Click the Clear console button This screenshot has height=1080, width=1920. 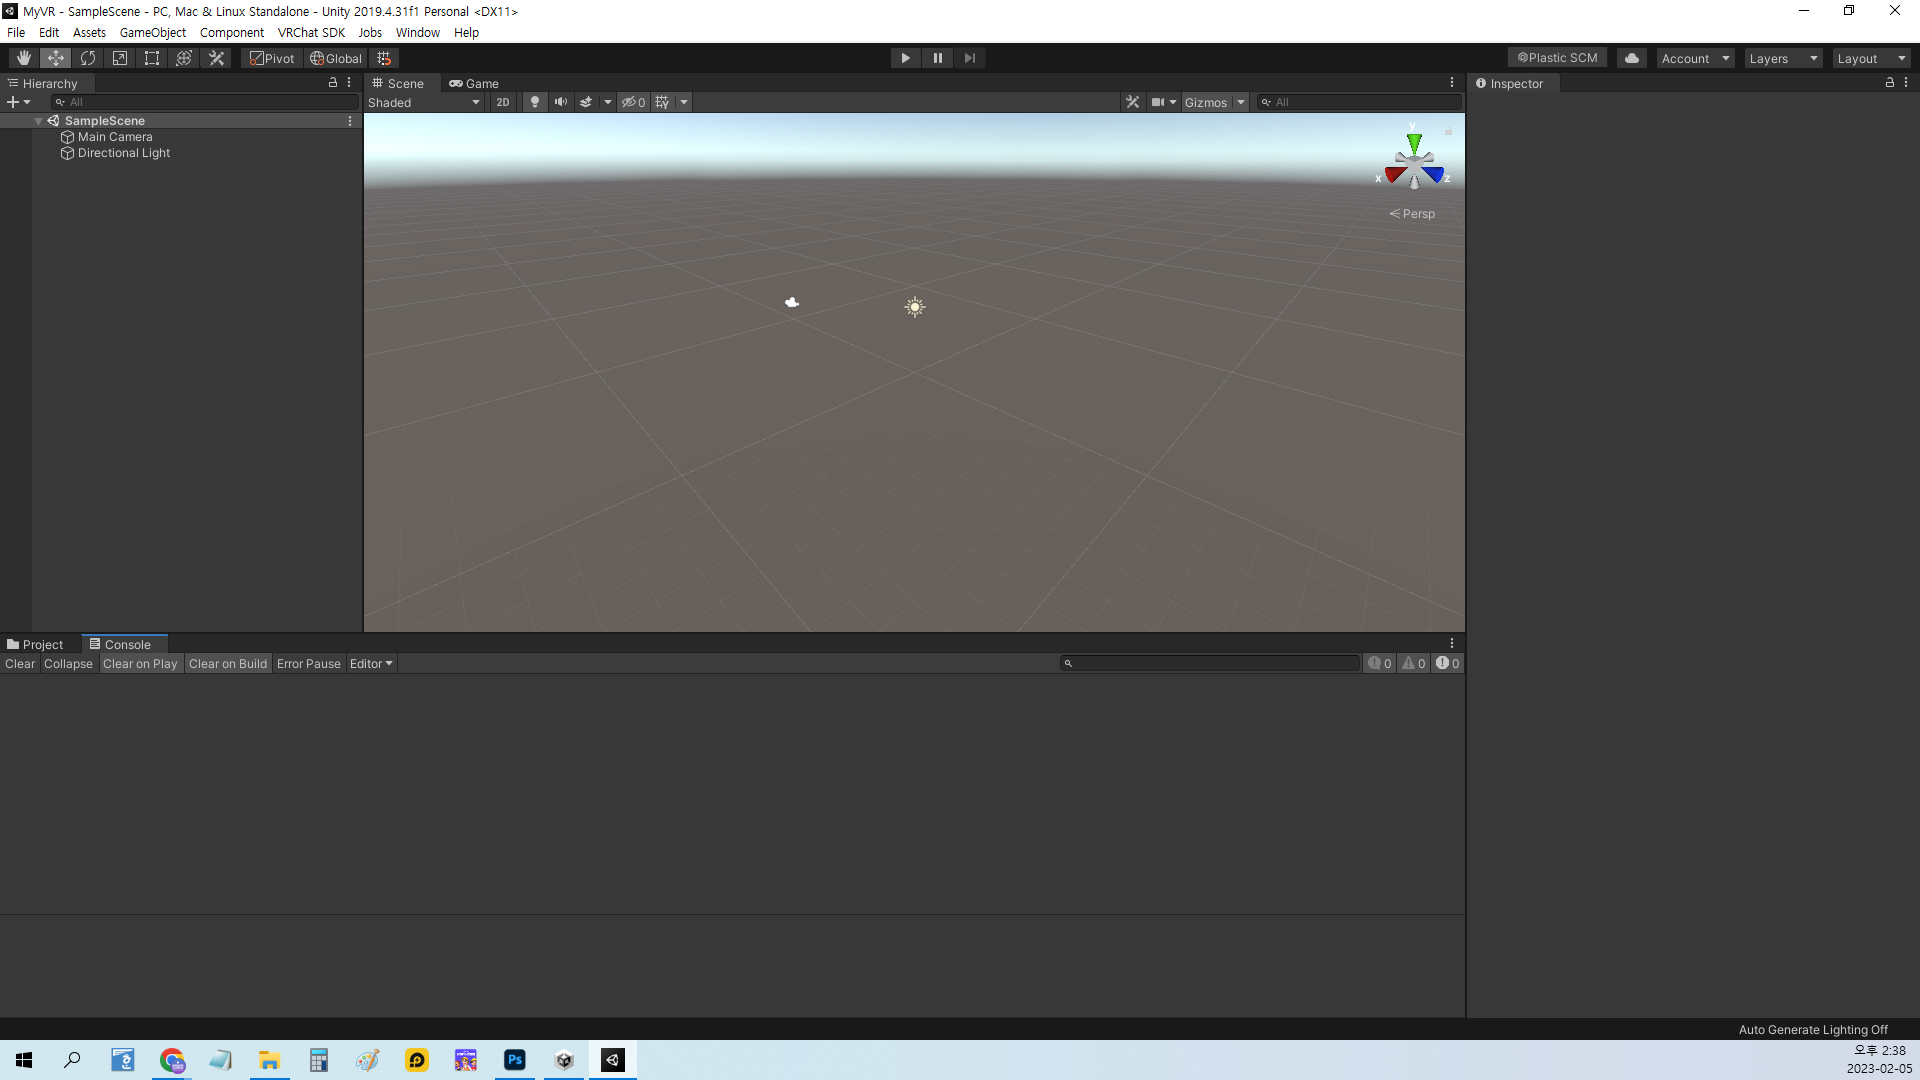(x=19, y=663)
